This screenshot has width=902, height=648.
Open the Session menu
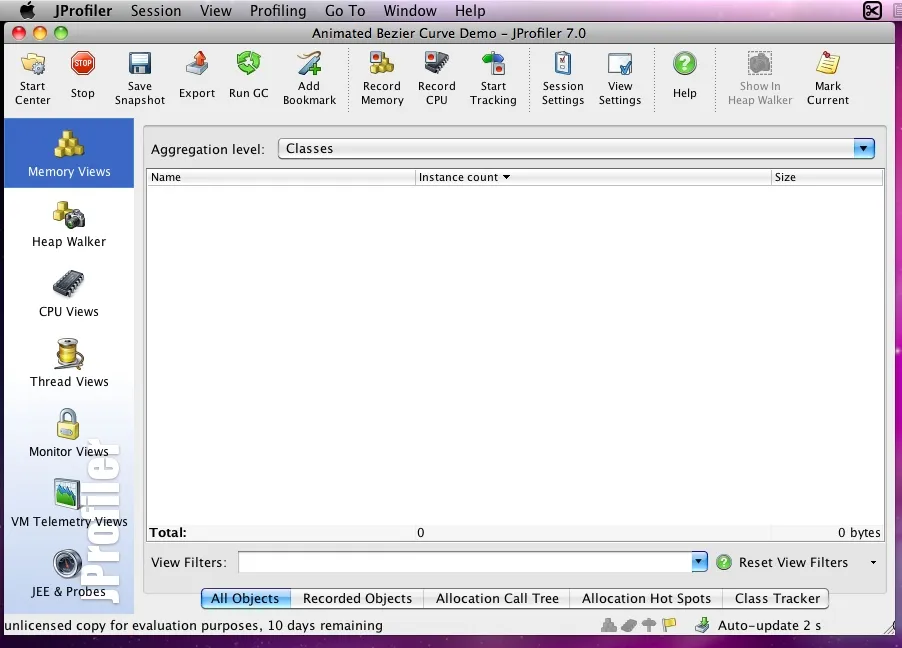point(156,10)
